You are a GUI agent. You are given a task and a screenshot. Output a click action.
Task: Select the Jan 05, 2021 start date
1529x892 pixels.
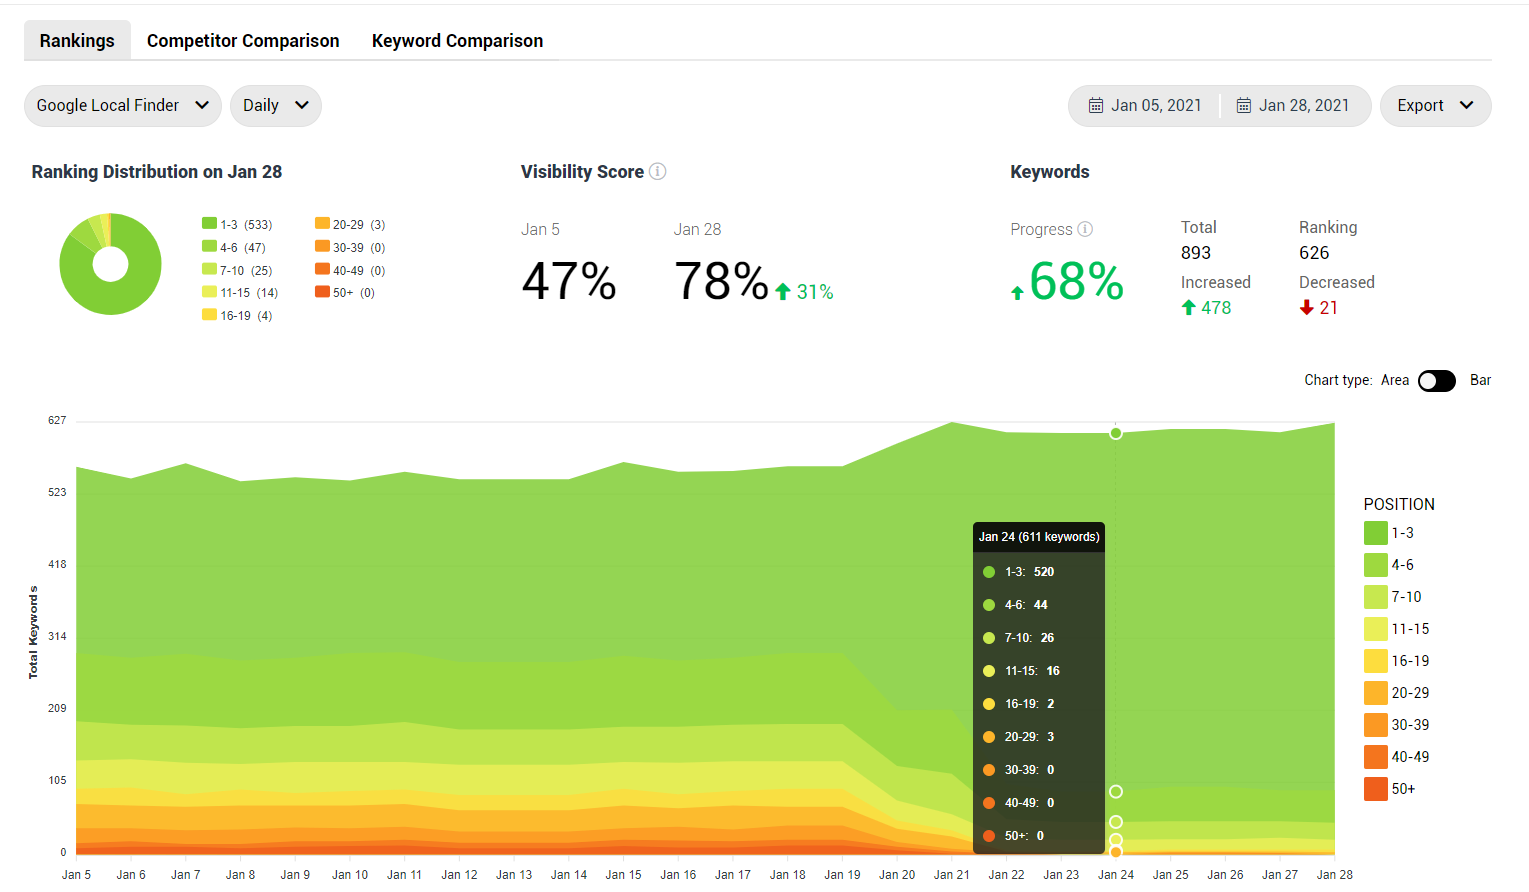click(1156, 106)
